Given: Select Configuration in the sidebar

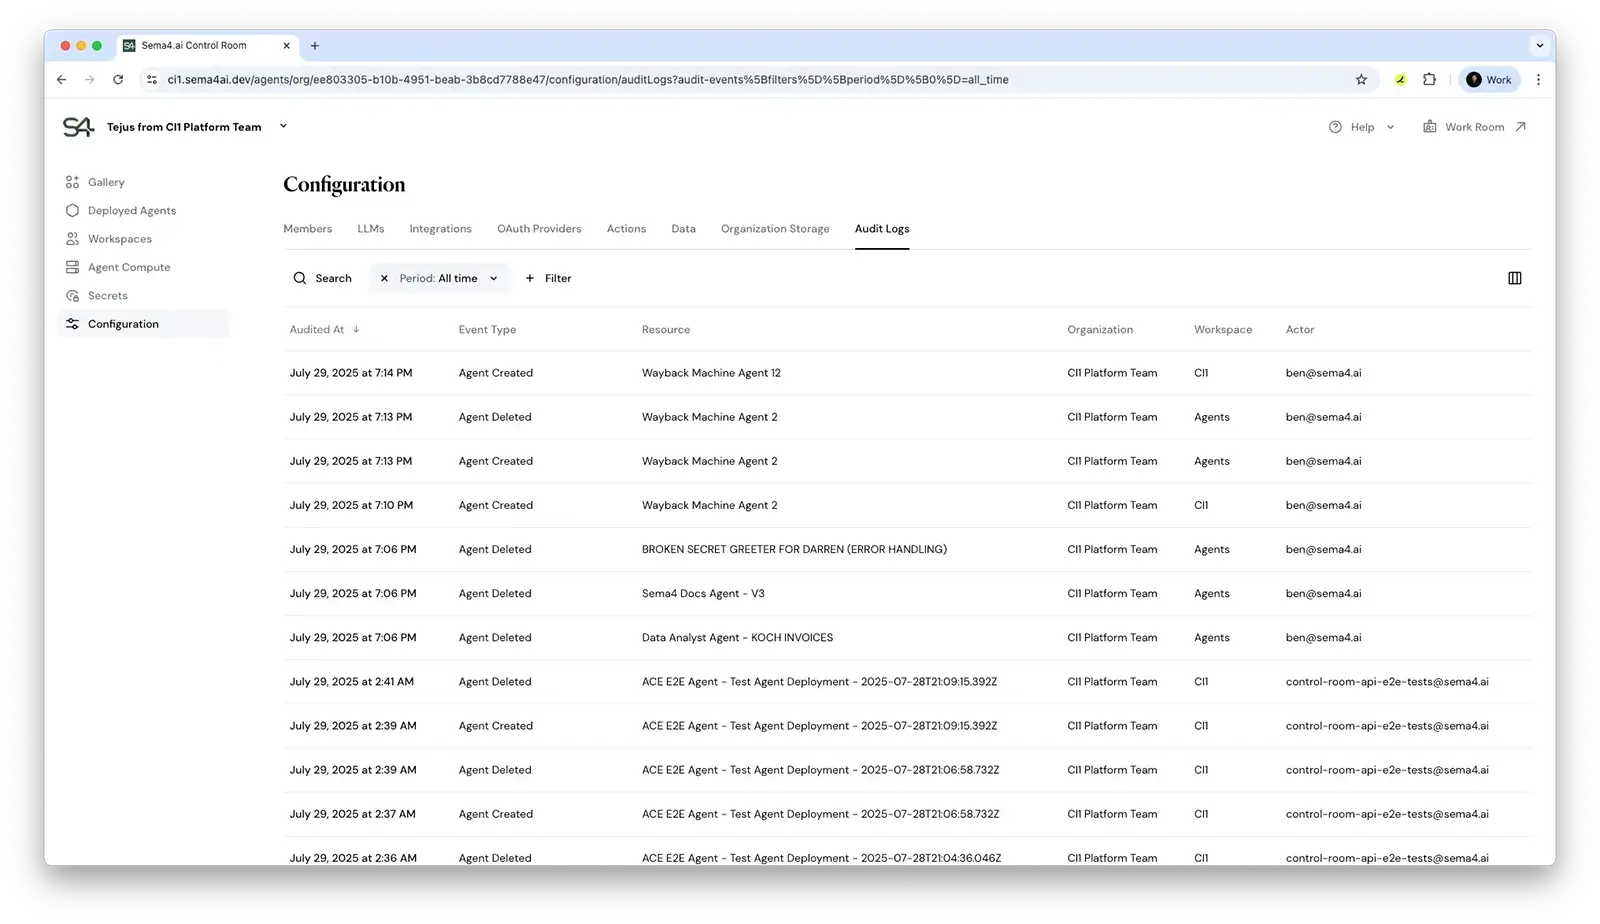Looking at the screenshot, I should (123, 323).
